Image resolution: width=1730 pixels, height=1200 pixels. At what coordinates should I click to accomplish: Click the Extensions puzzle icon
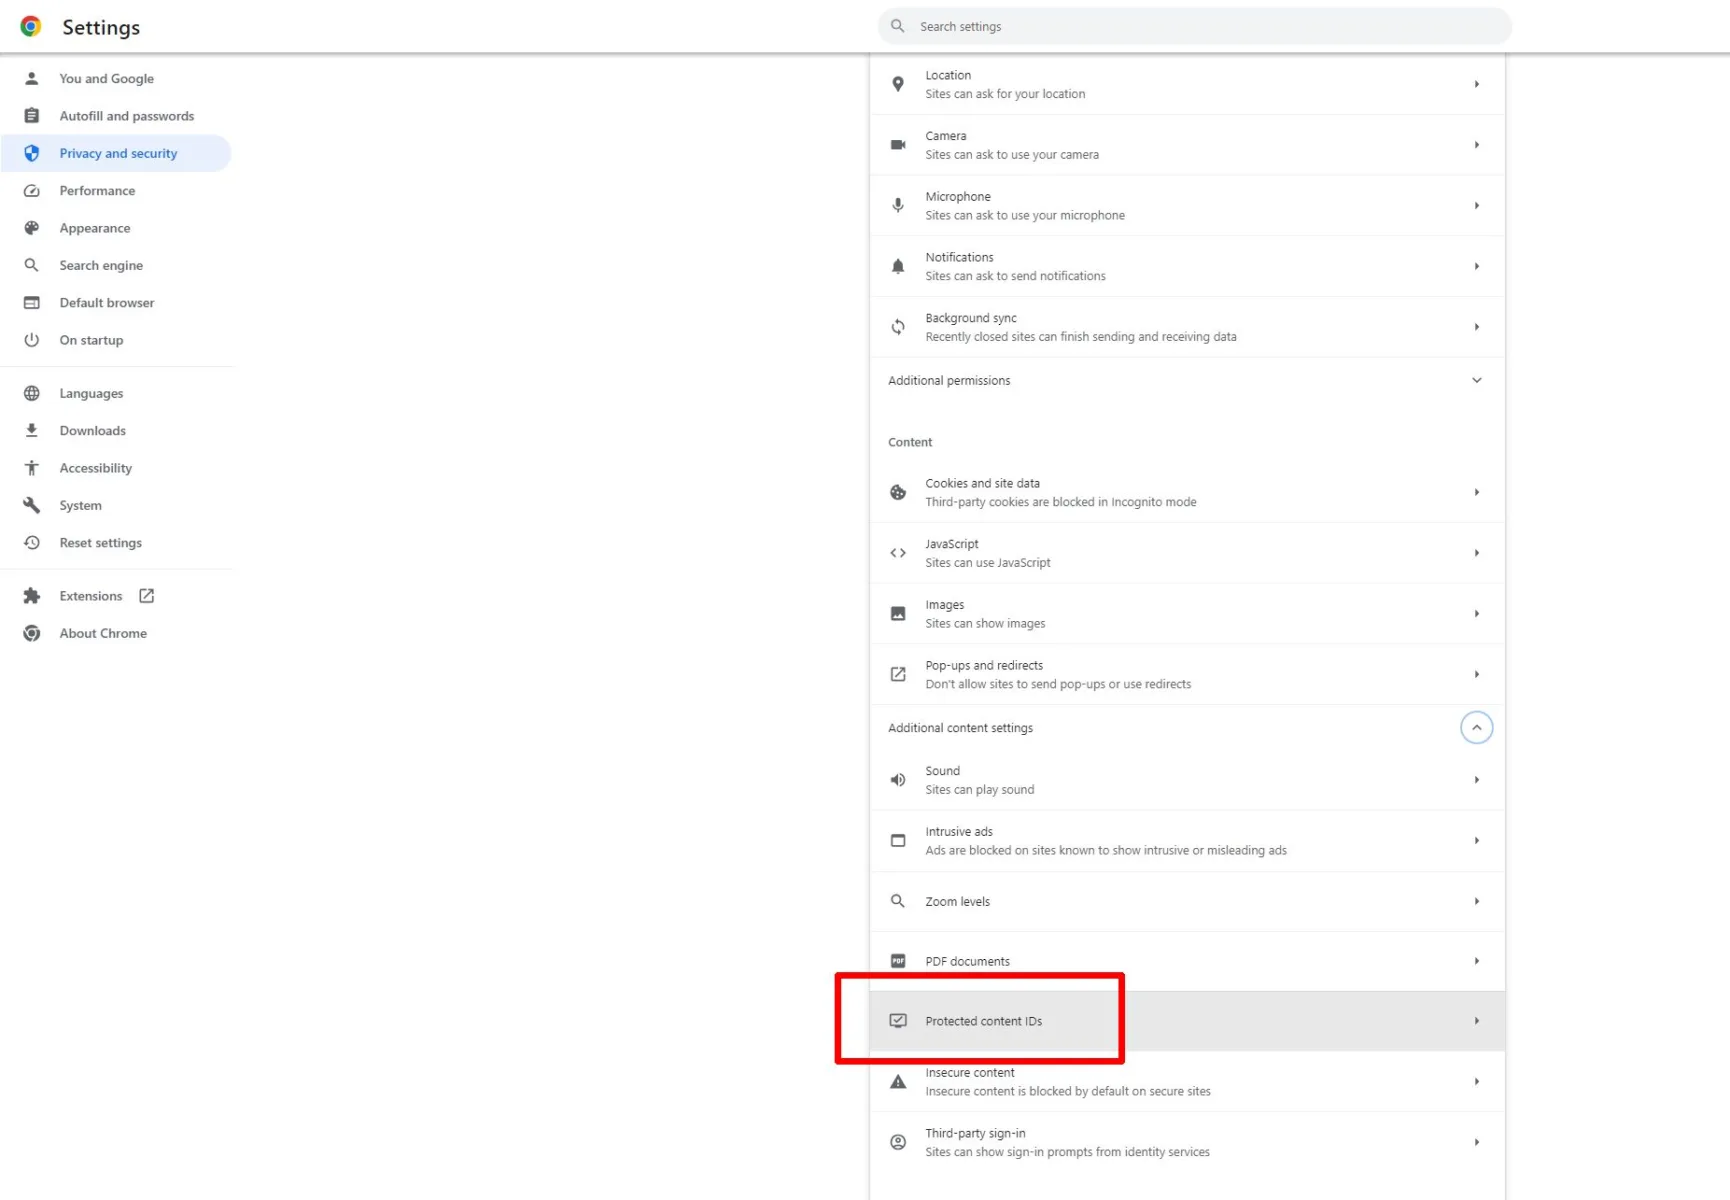(x=32, y=596)
